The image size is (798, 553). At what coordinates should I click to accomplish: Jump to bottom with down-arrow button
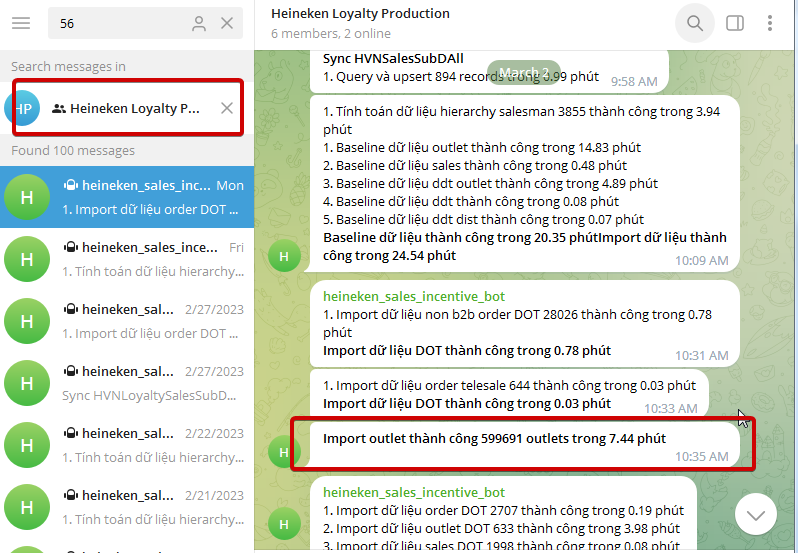[x=756, y=514]
